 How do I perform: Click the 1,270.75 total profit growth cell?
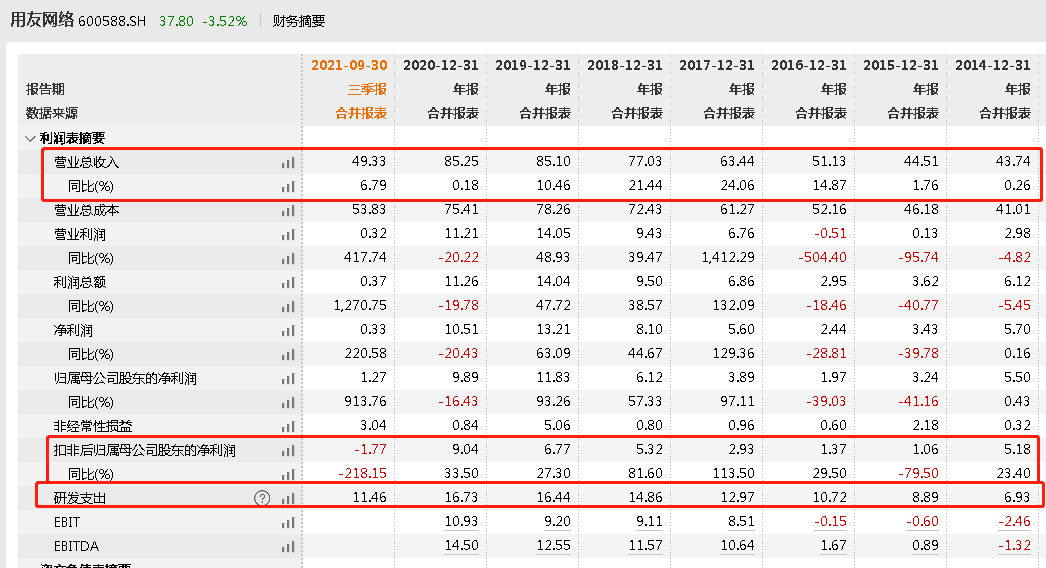[360, 305]
